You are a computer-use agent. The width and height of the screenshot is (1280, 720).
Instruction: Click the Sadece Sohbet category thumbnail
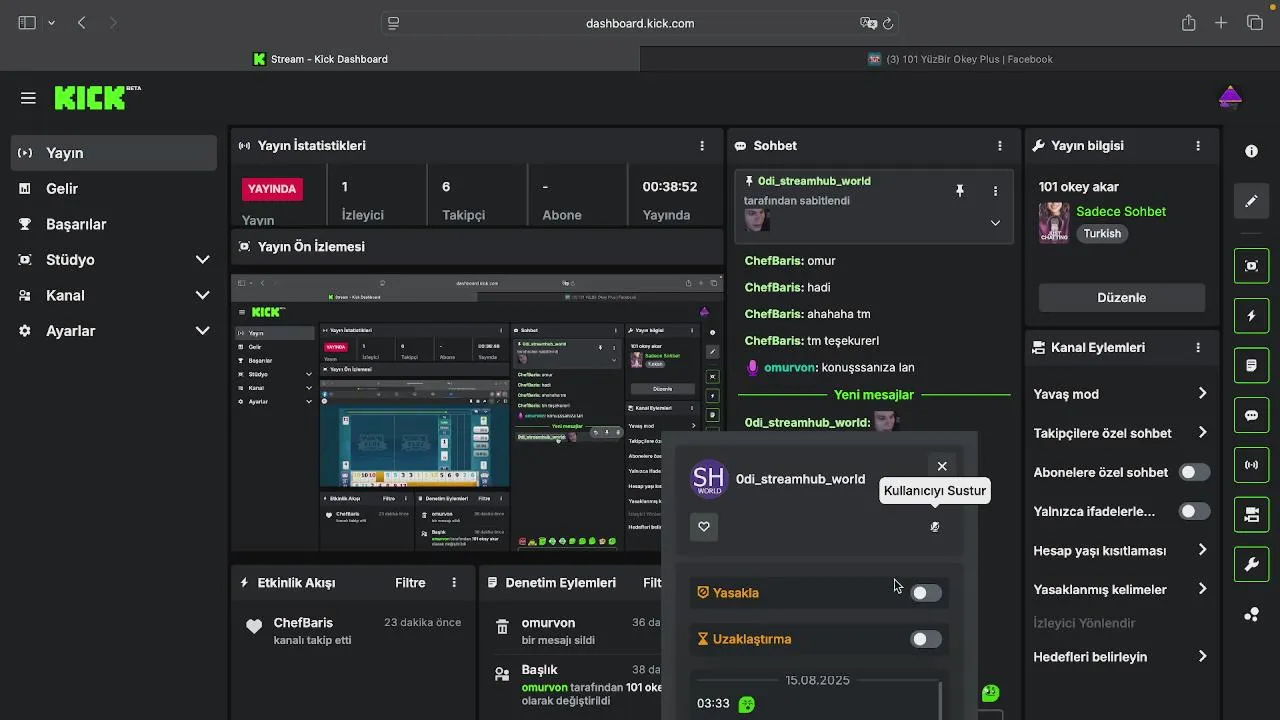[x=1054, y=223]
